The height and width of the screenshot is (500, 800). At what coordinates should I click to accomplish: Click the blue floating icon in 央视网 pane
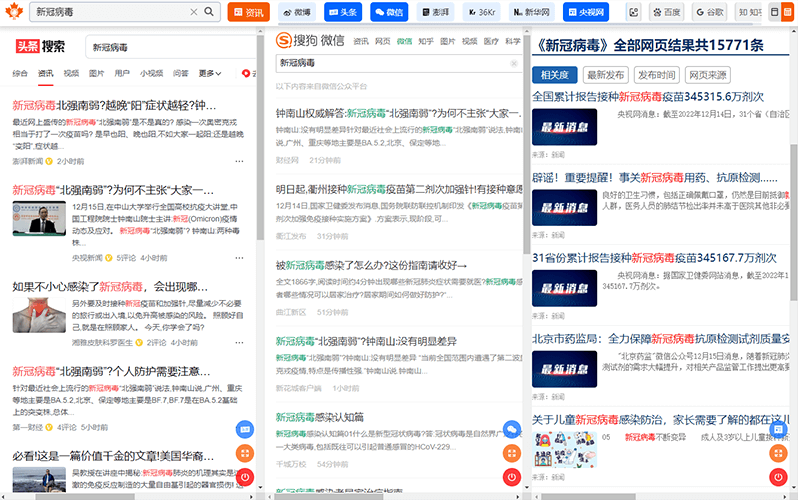click(778, 430)
